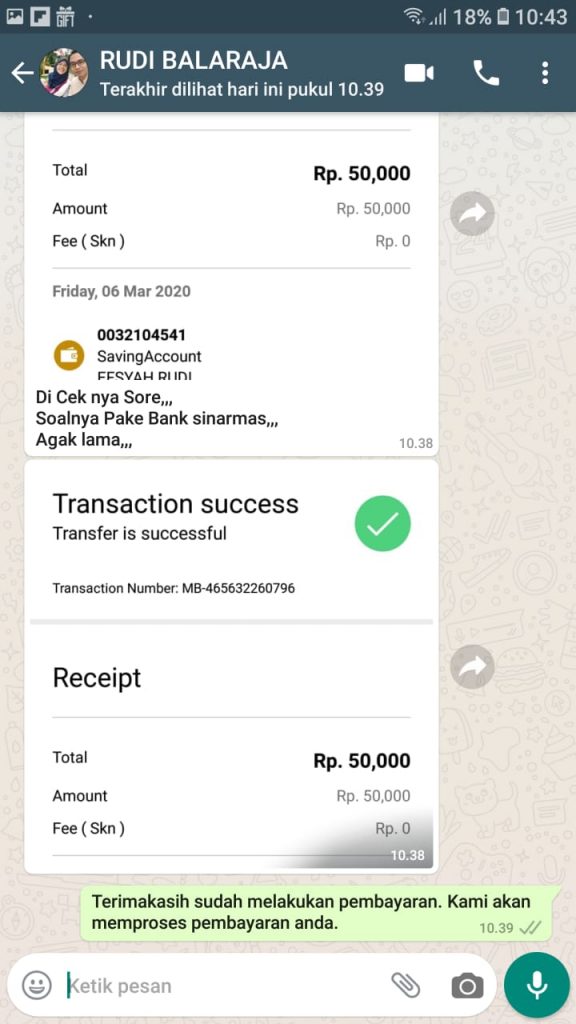576x1024 pixels.
Task: Open camera from message bar
Action: pos(467,985)
